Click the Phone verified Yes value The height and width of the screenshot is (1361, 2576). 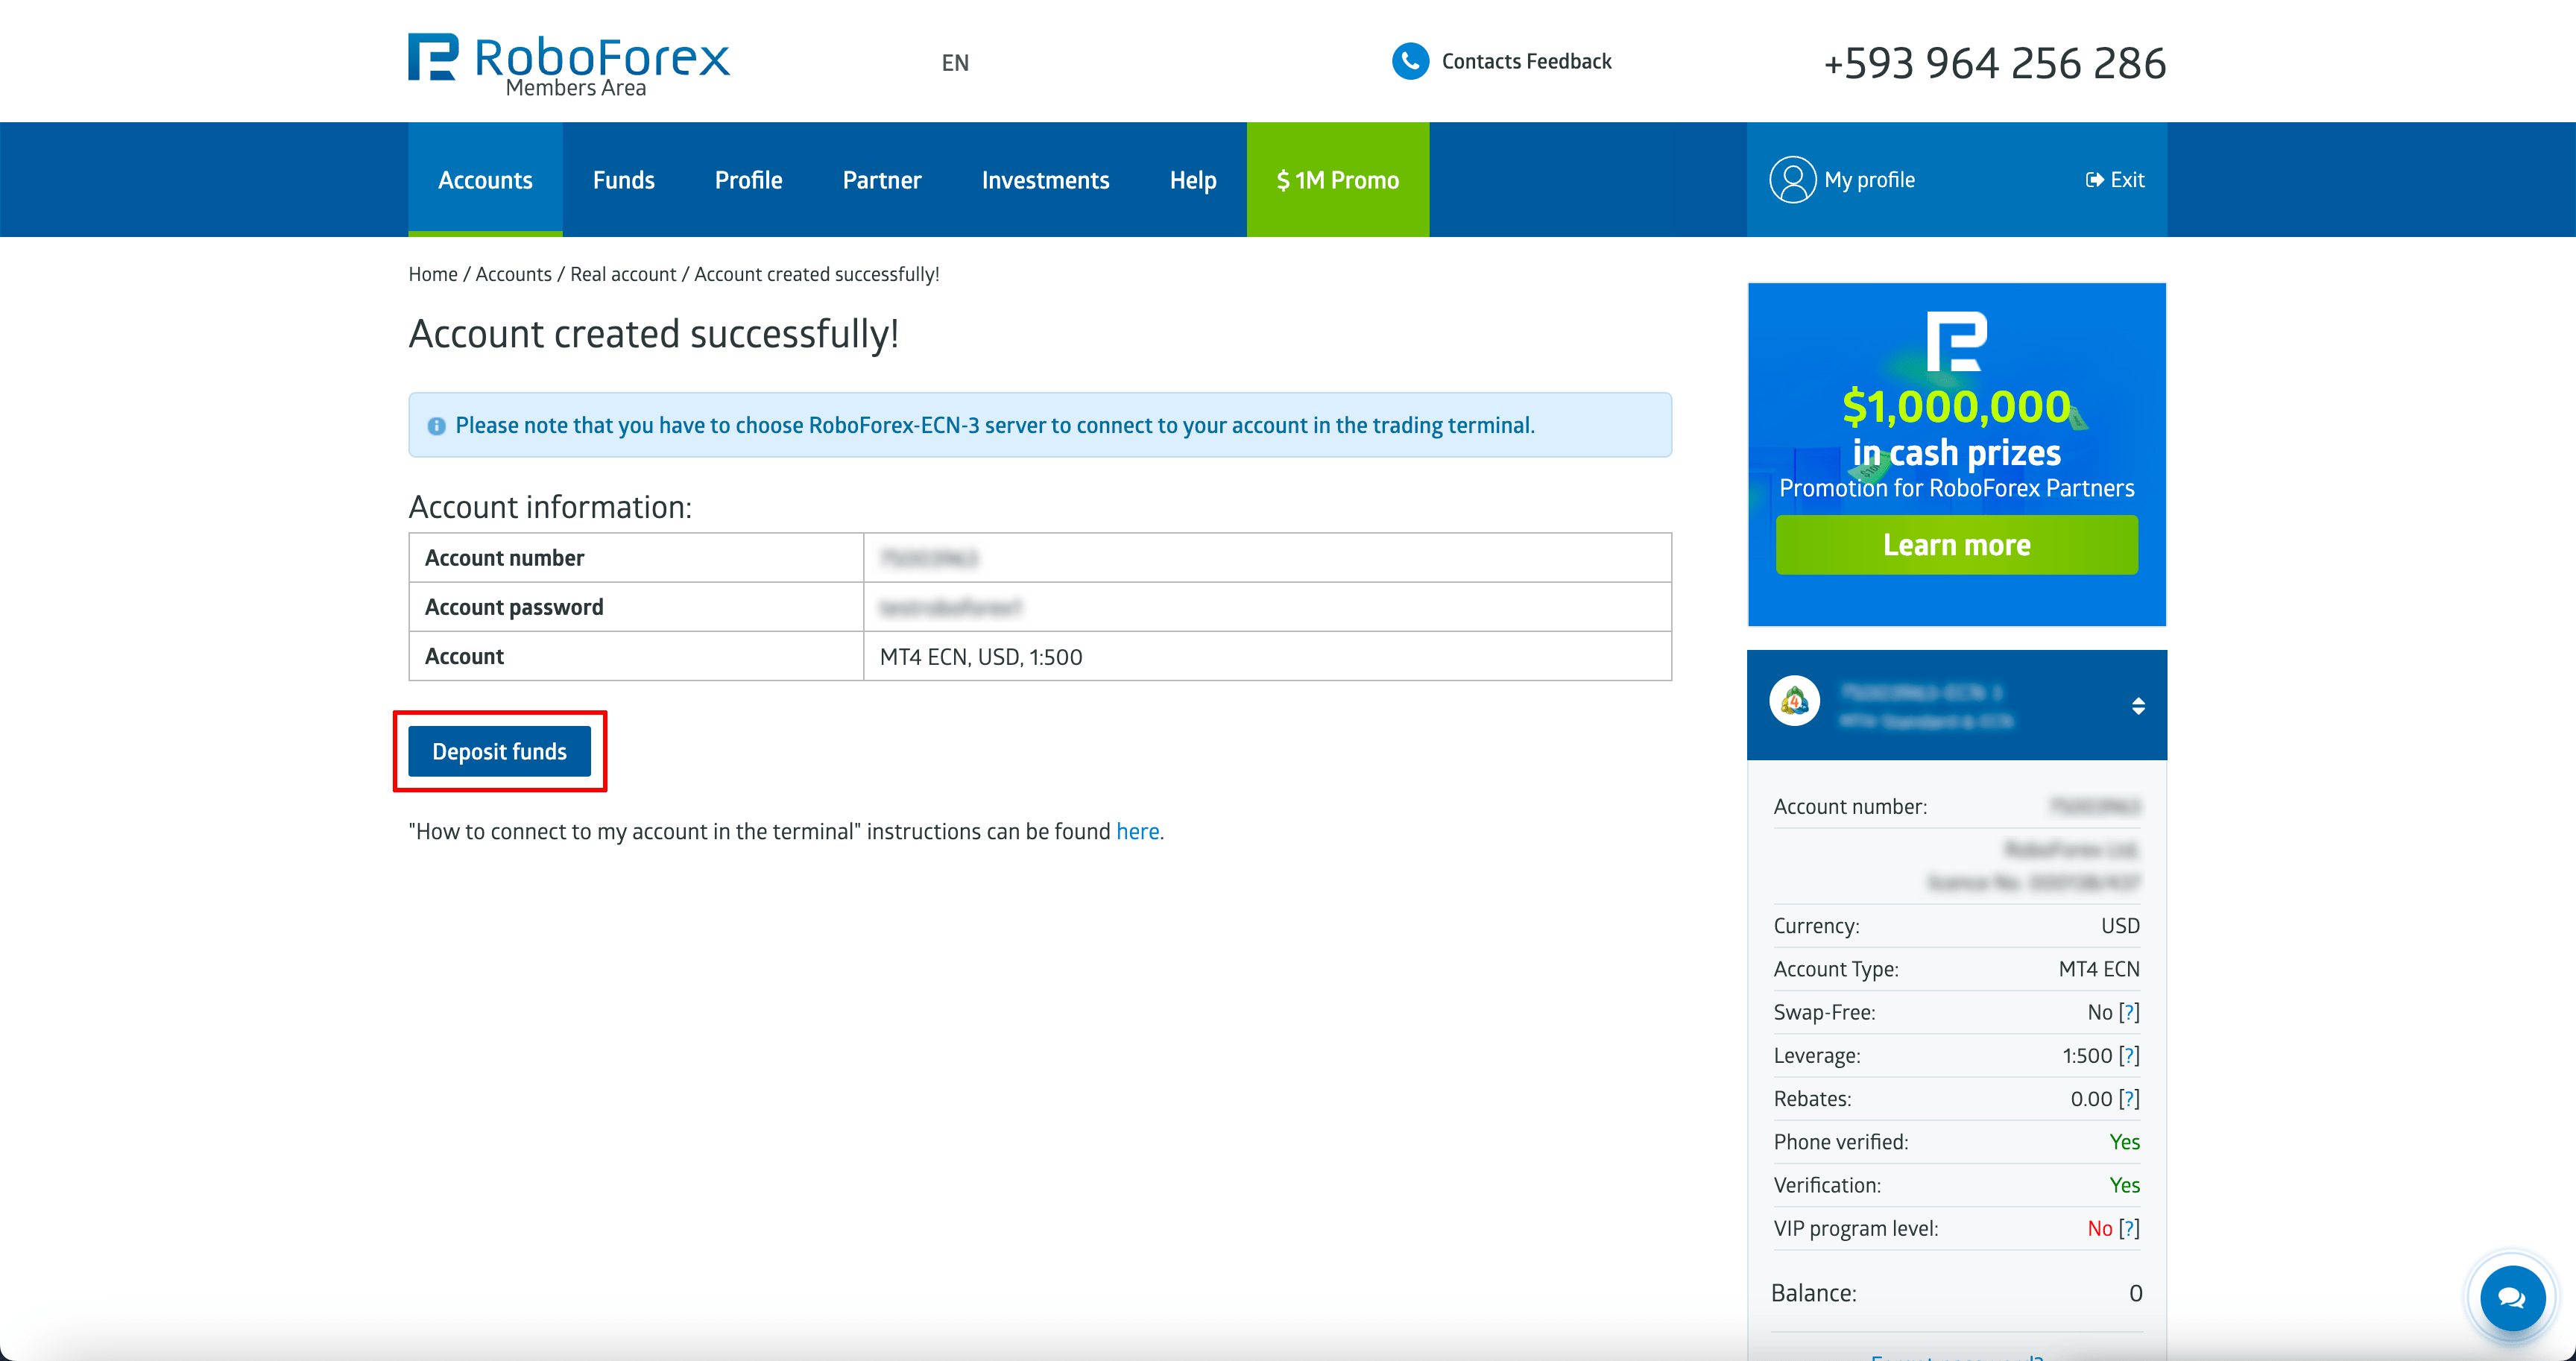coord(2124,1142)
